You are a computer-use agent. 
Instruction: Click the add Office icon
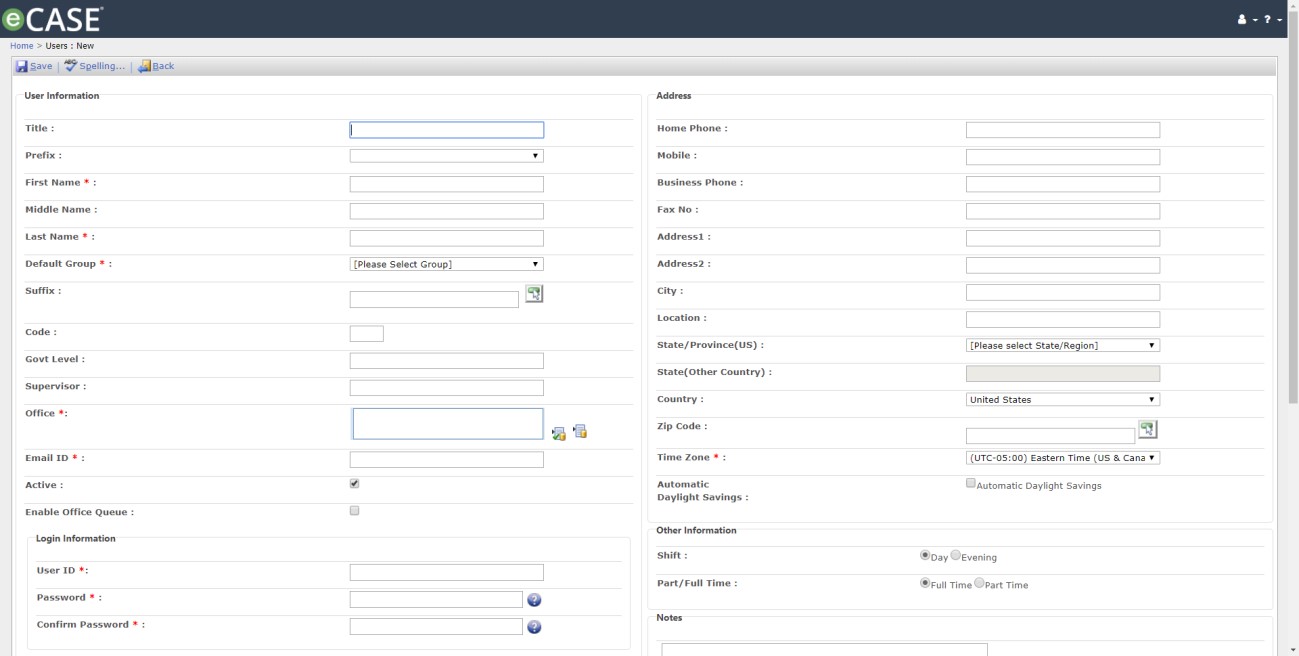pos(558,433)
